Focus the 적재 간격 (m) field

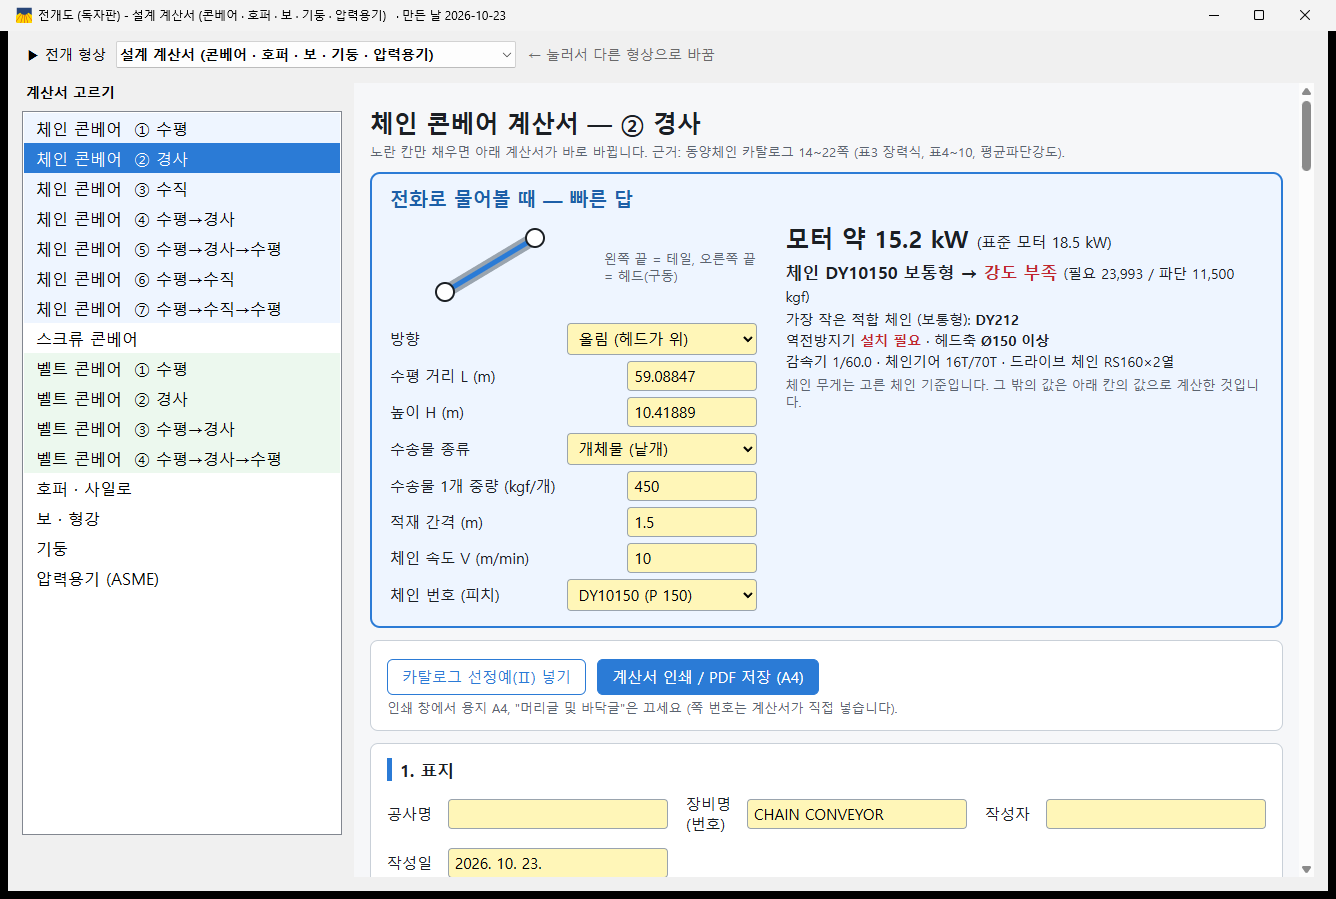pyautogui.click(x=692, y=522)
